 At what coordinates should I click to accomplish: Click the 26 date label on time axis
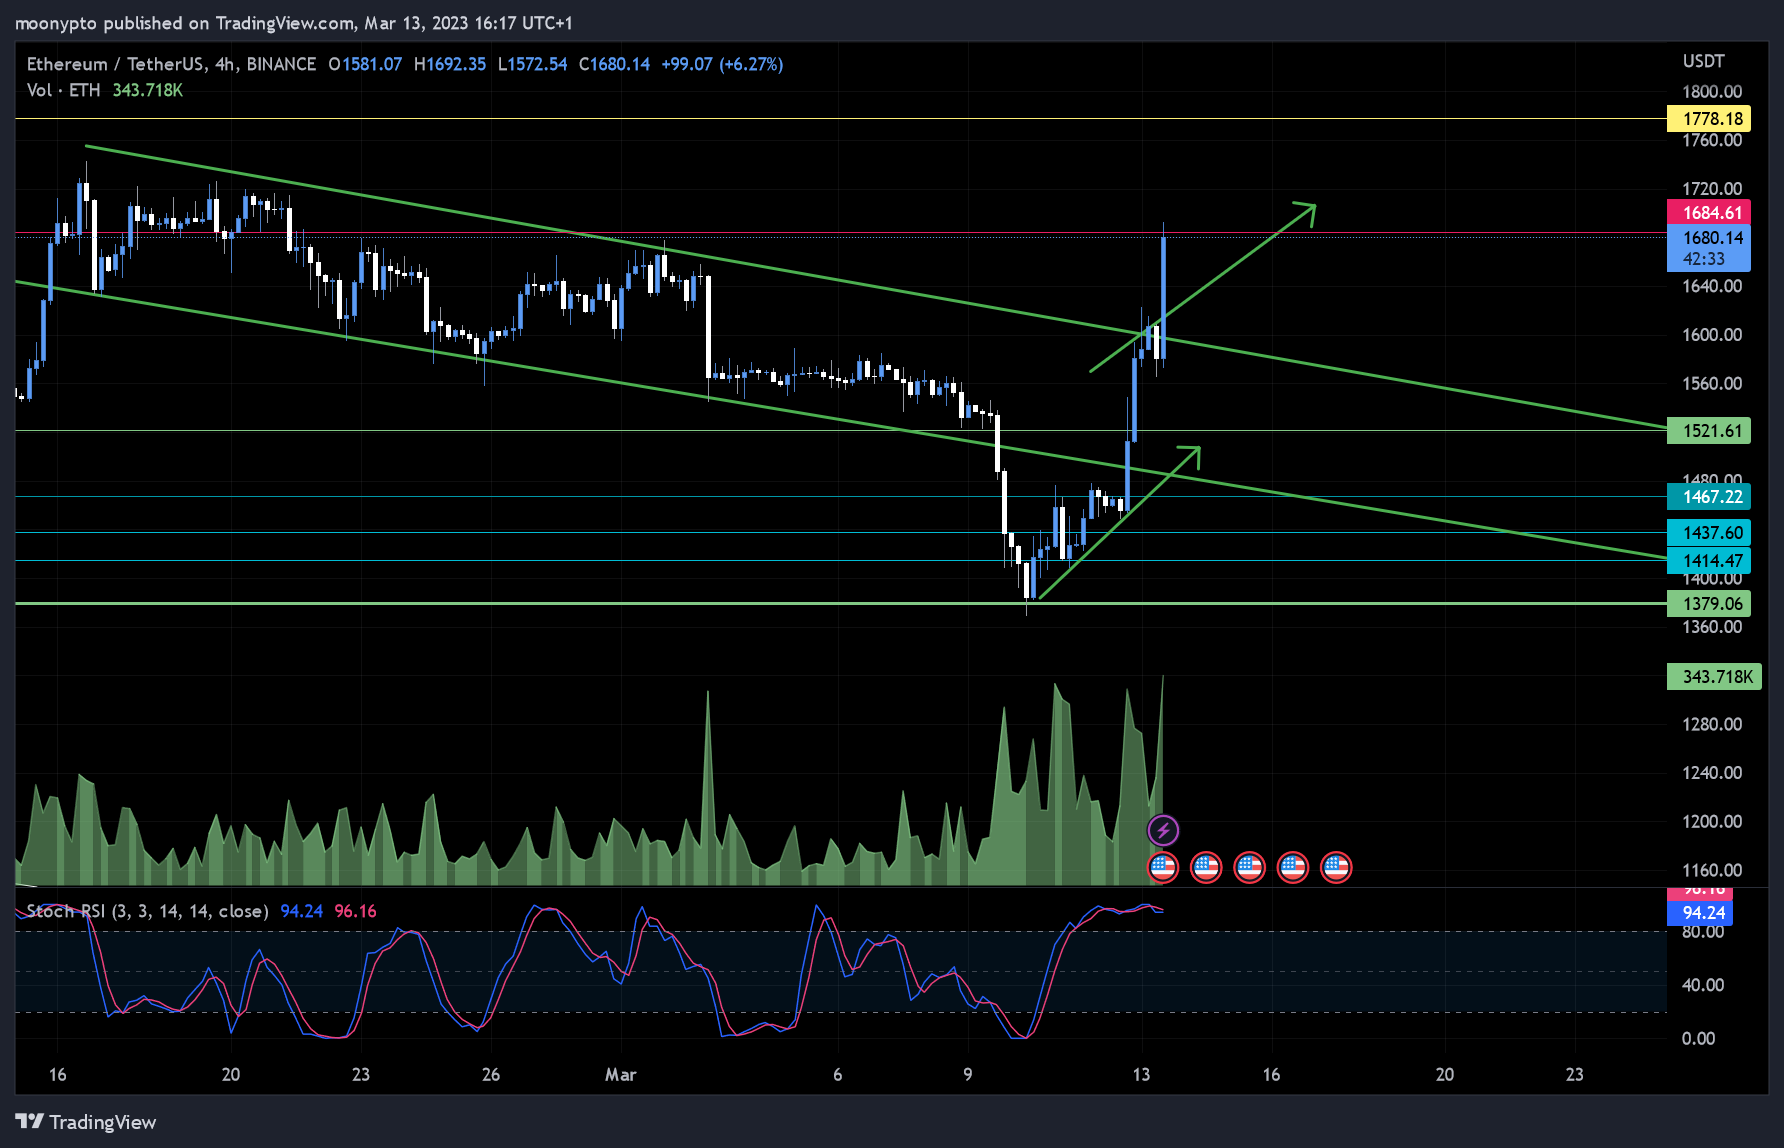pyautogui.click(x=491, y=1074)
